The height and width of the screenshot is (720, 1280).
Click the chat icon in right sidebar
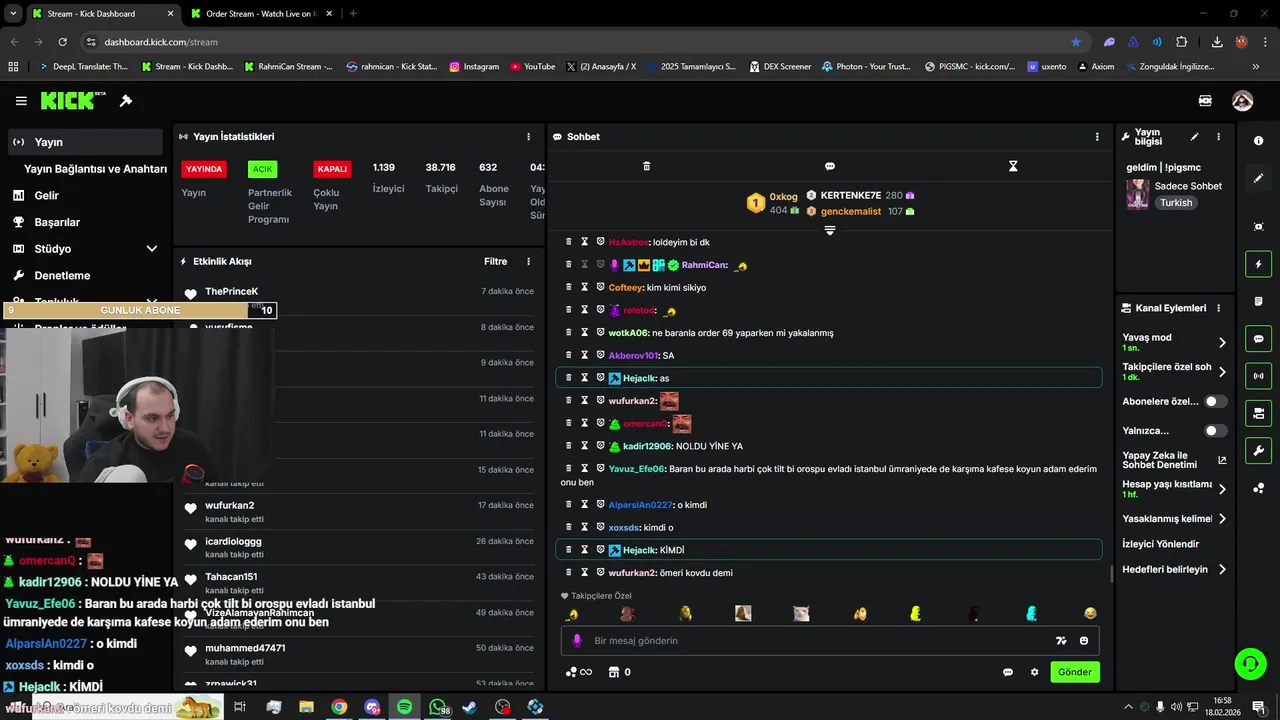click(x=1258, y=339)
